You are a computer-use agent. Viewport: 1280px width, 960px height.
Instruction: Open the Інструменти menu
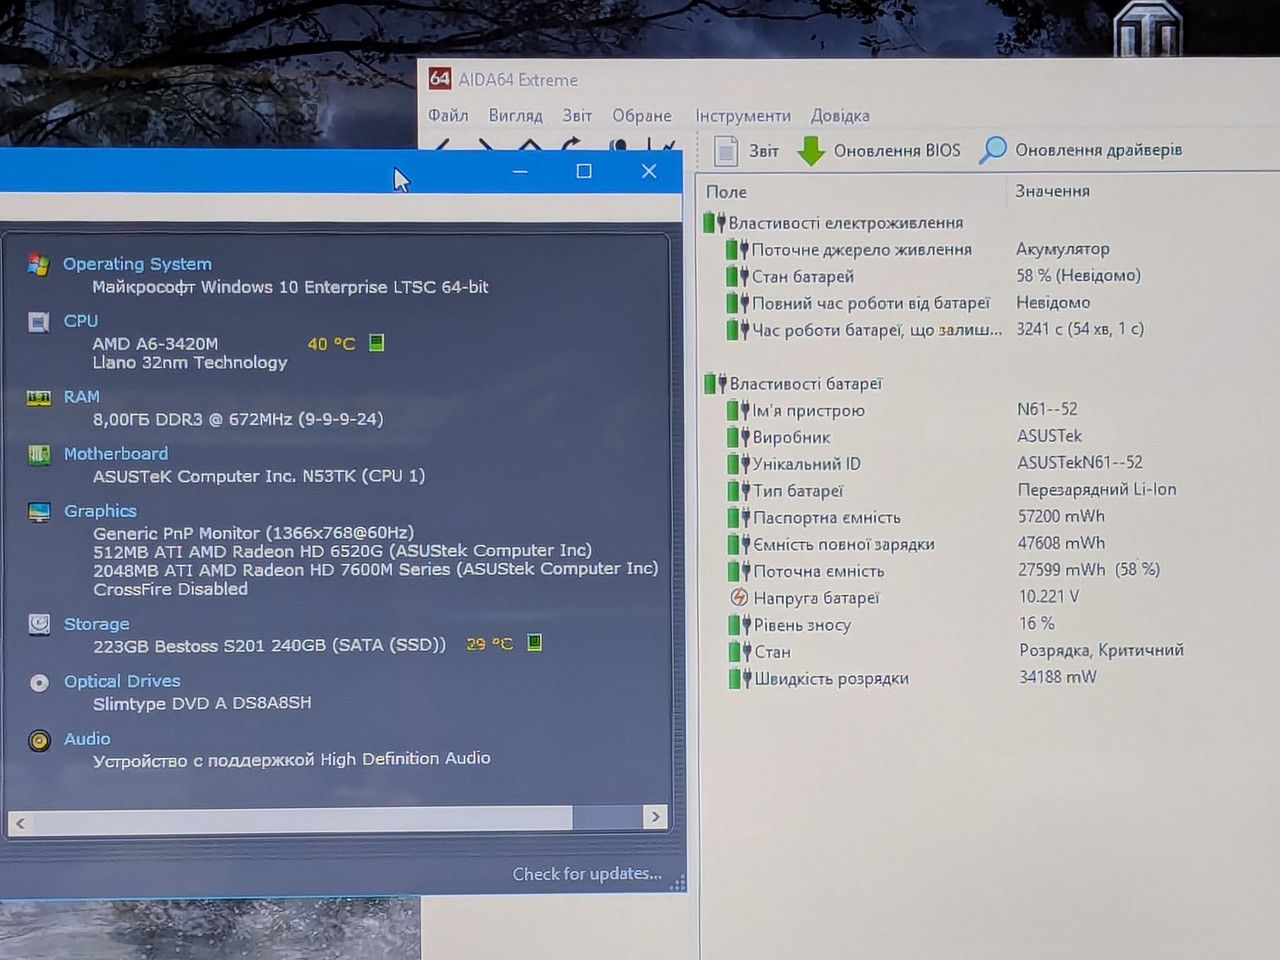pos(743,116)
